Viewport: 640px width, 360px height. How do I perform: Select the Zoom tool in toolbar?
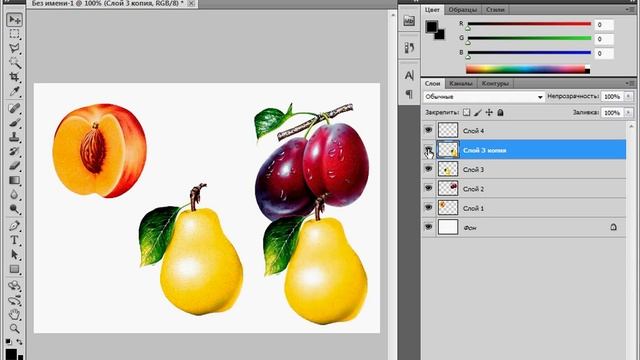click(14, 328)
